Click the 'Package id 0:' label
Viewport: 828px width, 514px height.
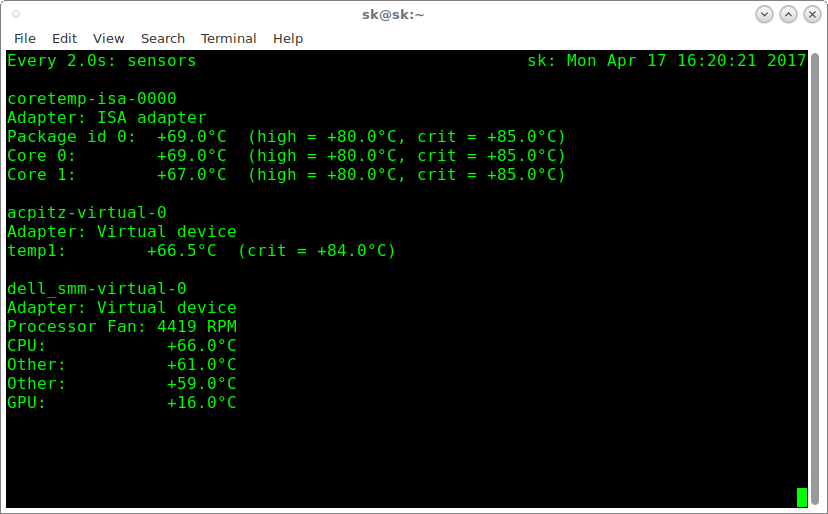click(x=71, y=137)
